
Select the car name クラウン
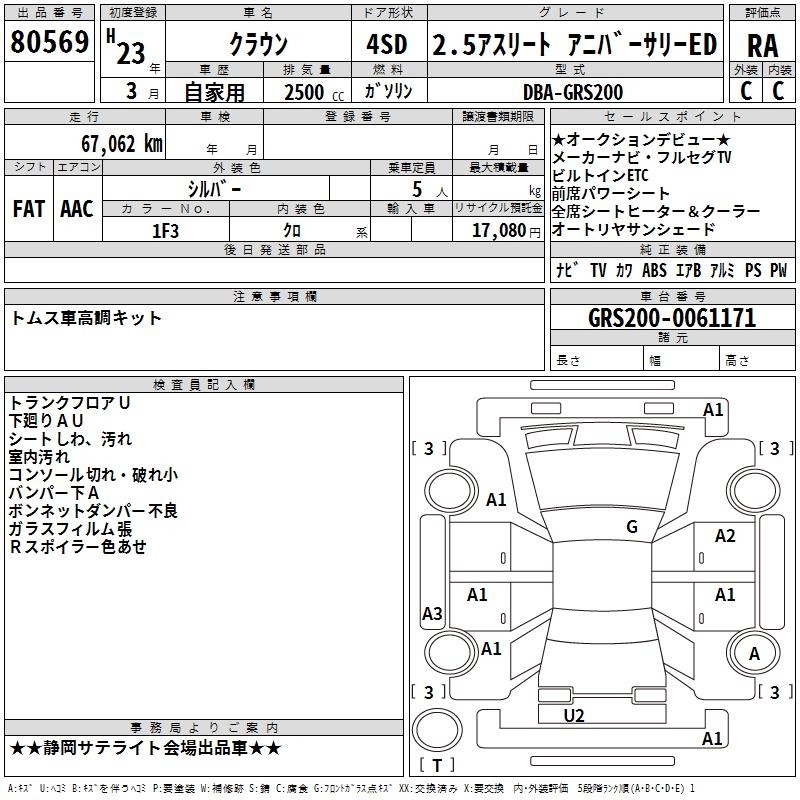coord(258,45)
